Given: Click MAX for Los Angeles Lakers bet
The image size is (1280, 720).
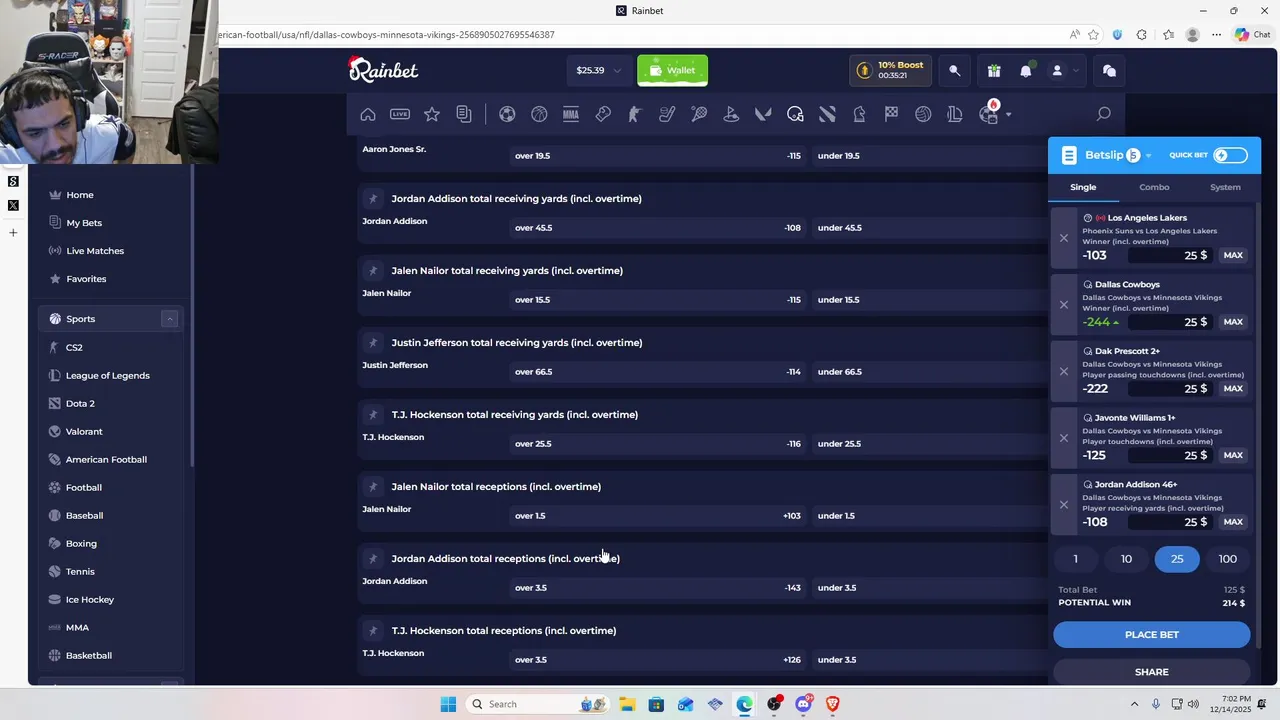Looking at the screenshot, I should tap(1233, 255).
